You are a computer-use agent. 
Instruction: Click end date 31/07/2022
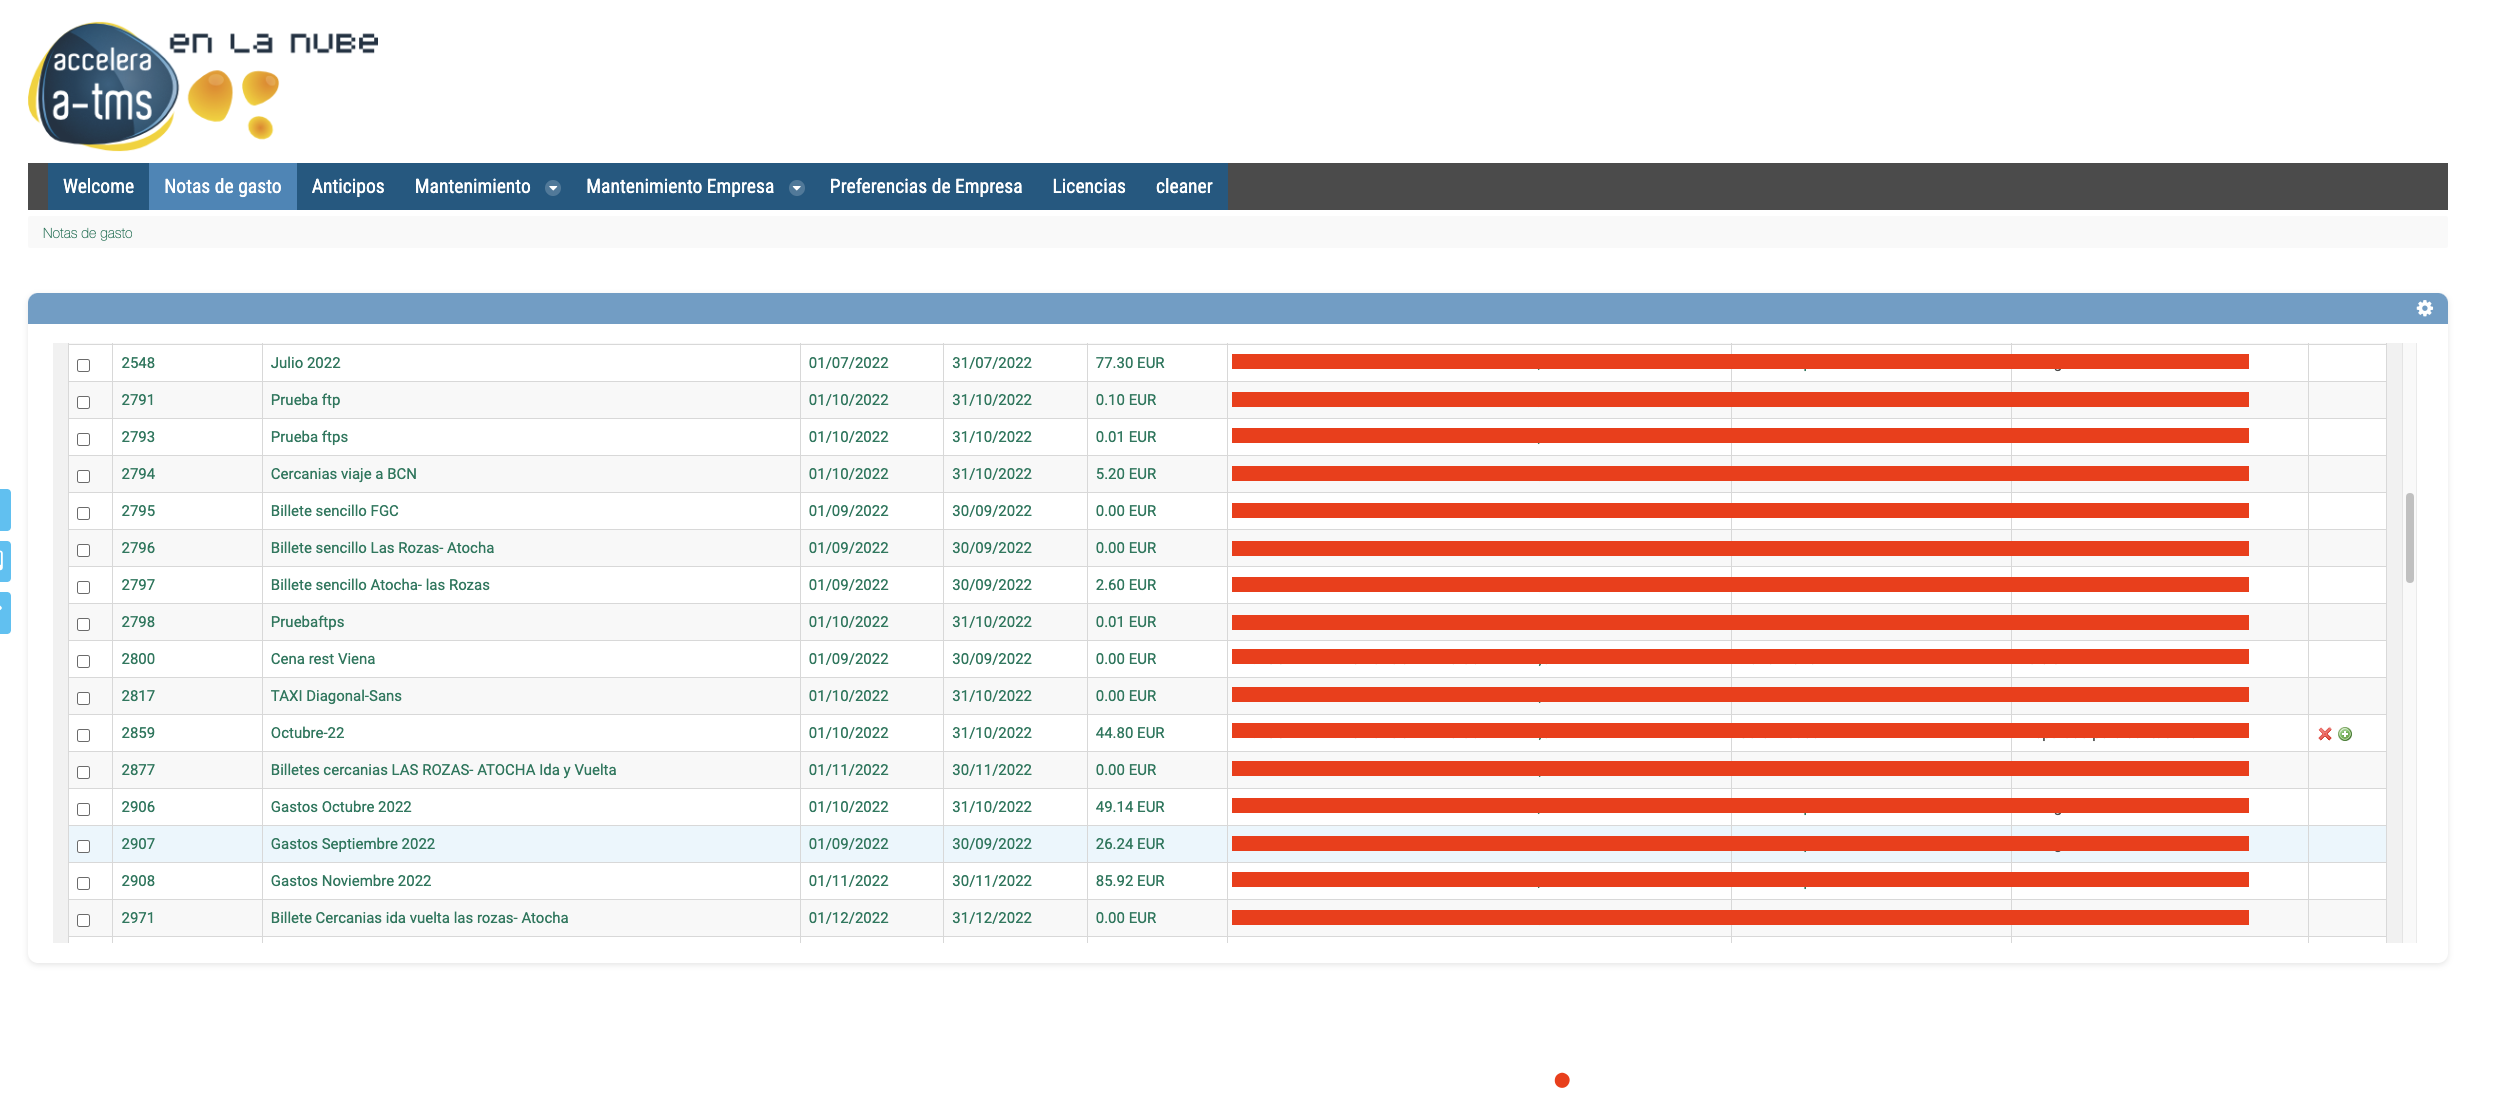pyautogui.click(x=992, y=363)
